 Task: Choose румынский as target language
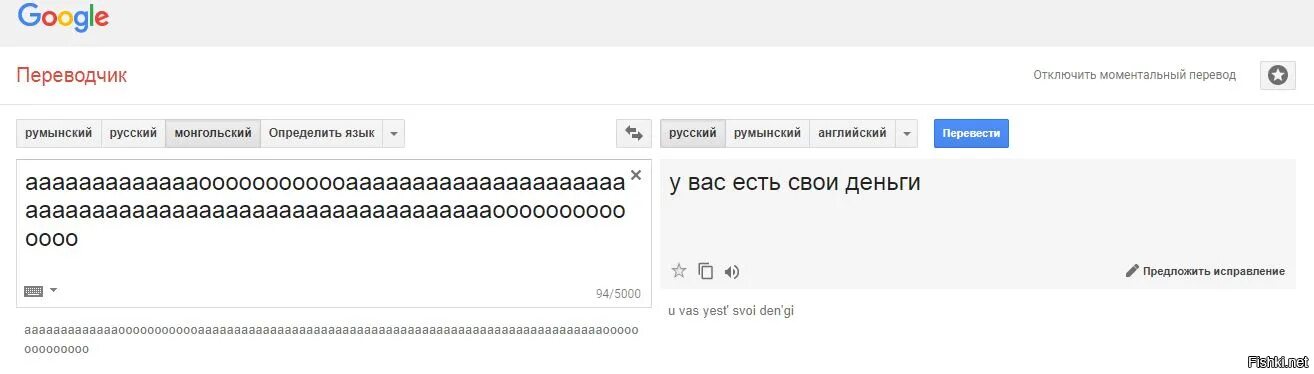coord(767,133)
